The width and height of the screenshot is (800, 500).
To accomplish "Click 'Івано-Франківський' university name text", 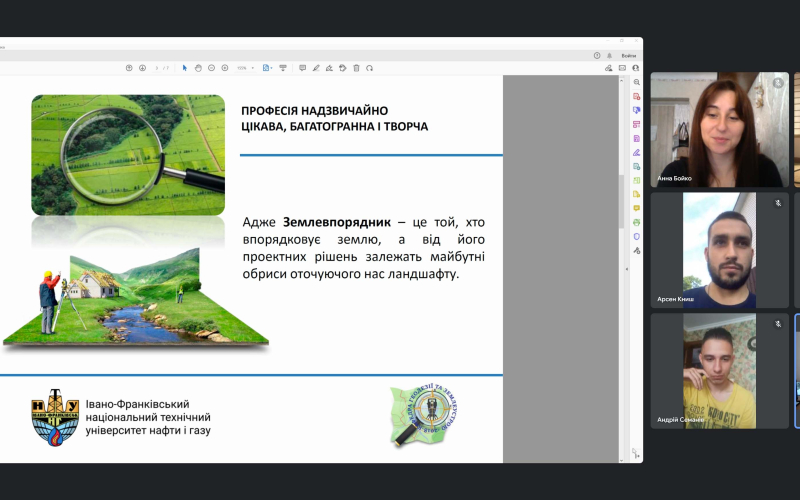I will coord(137,404).
